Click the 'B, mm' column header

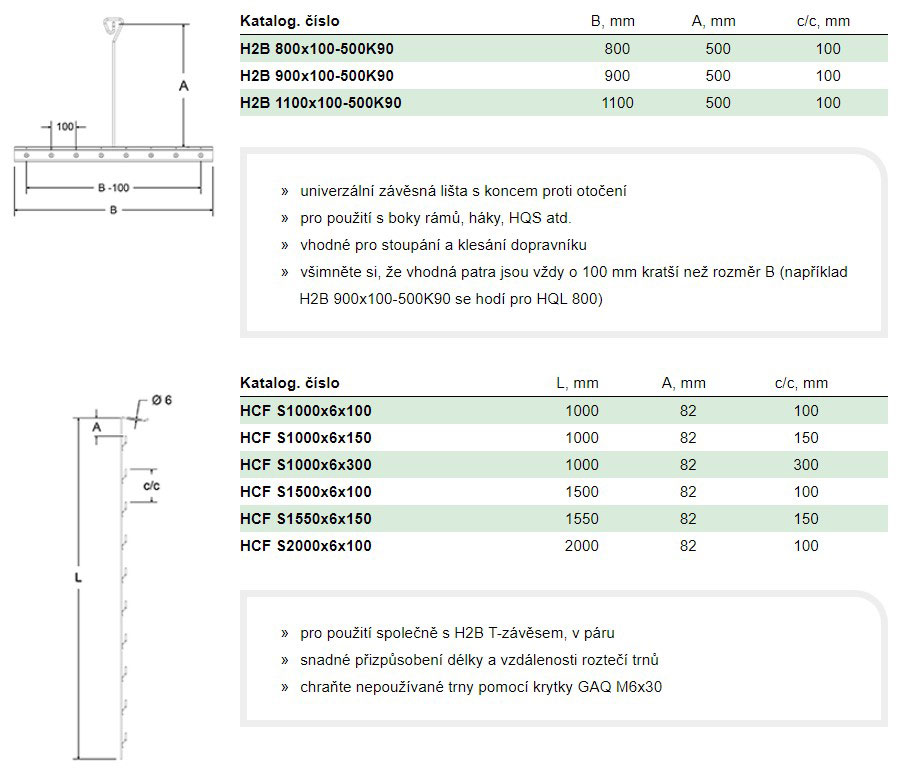click(612, 22)
